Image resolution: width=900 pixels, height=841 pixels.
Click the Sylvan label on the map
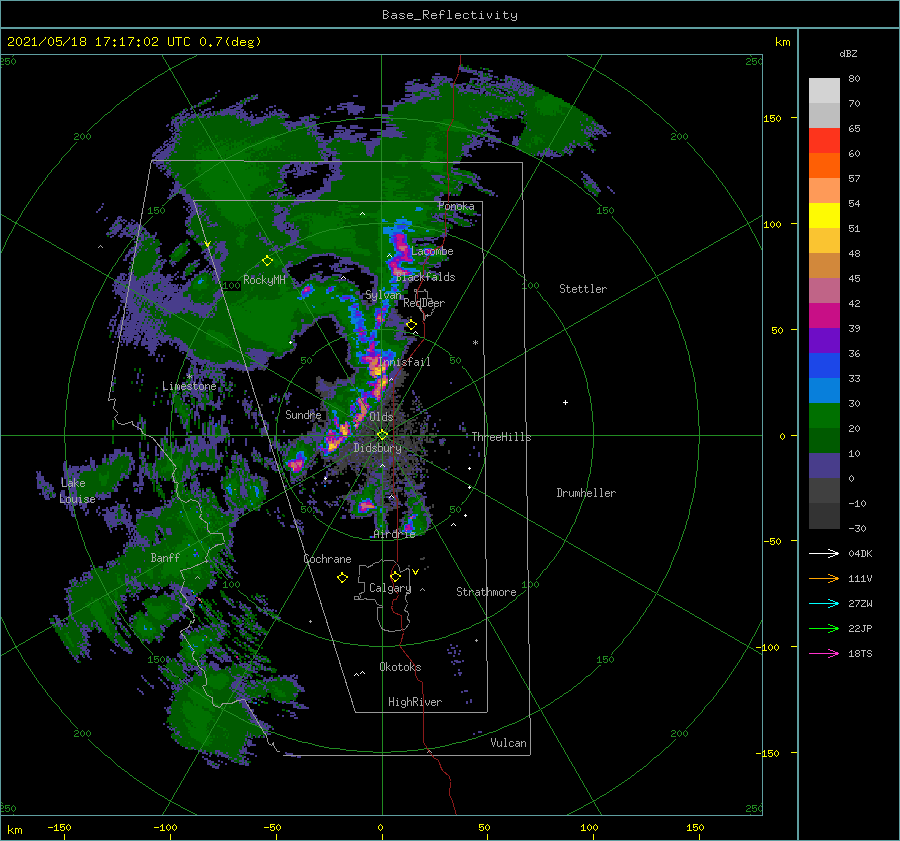pyautogui.click(x=383, y=295)
